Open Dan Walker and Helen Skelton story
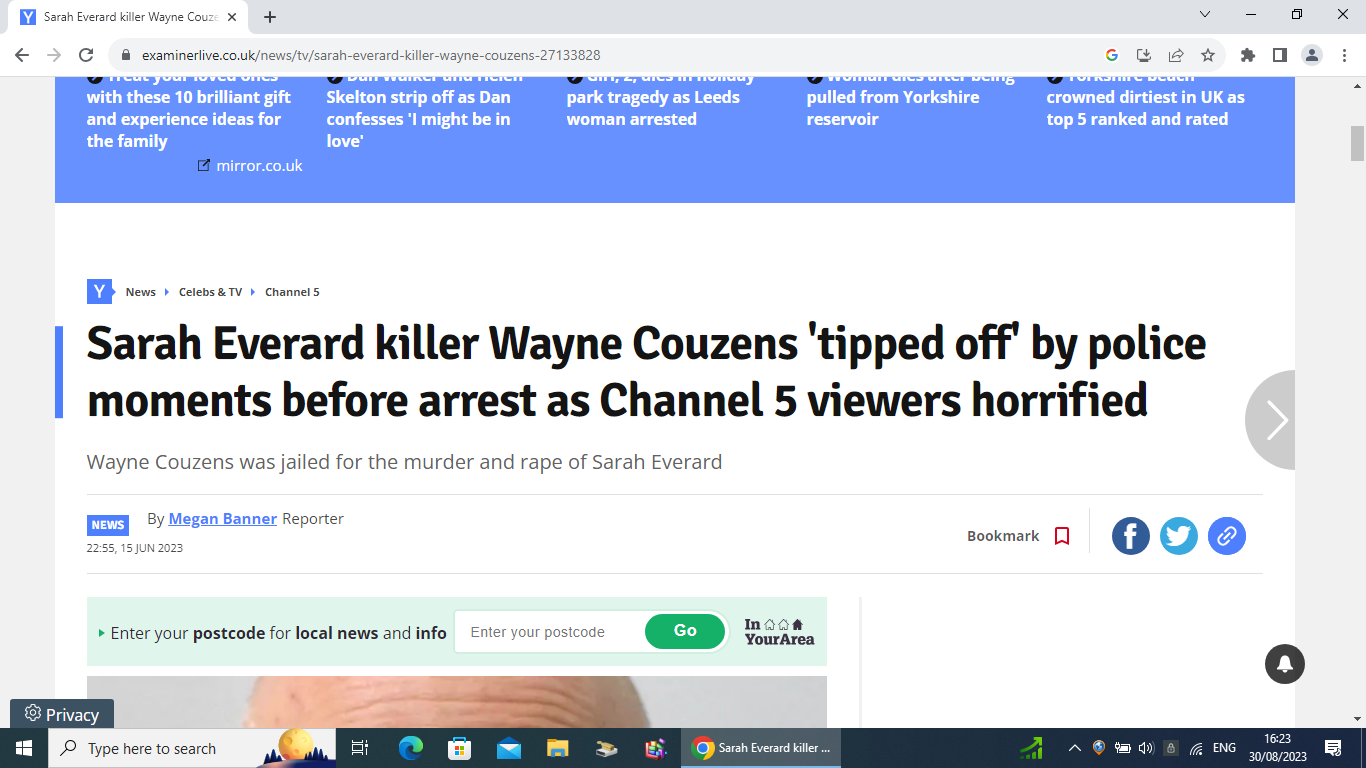The image size is (1366, 768). tap(424, 108)
